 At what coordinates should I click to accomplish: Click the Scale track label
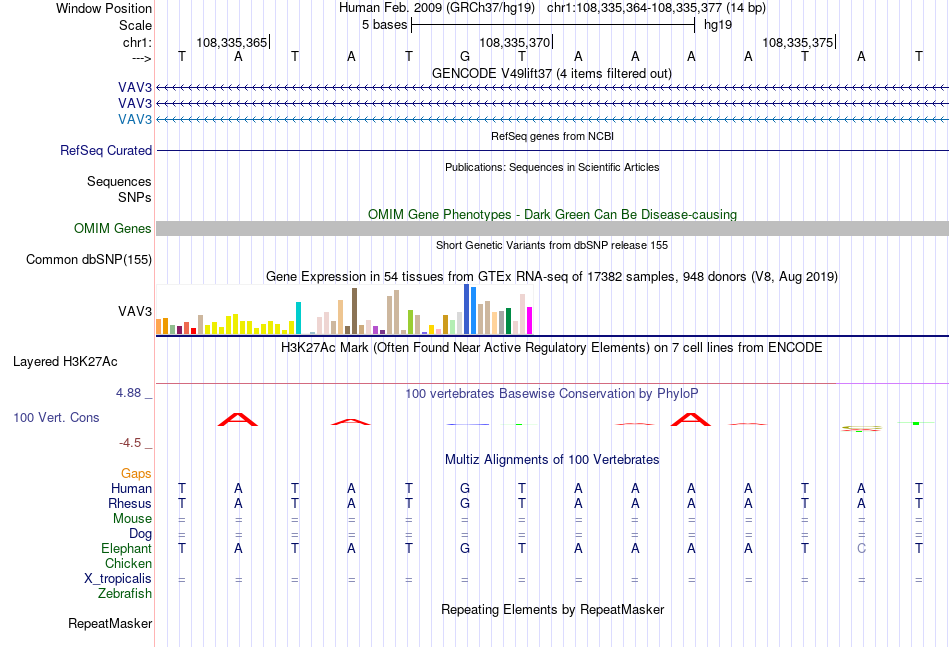click(x=135, y=25)
